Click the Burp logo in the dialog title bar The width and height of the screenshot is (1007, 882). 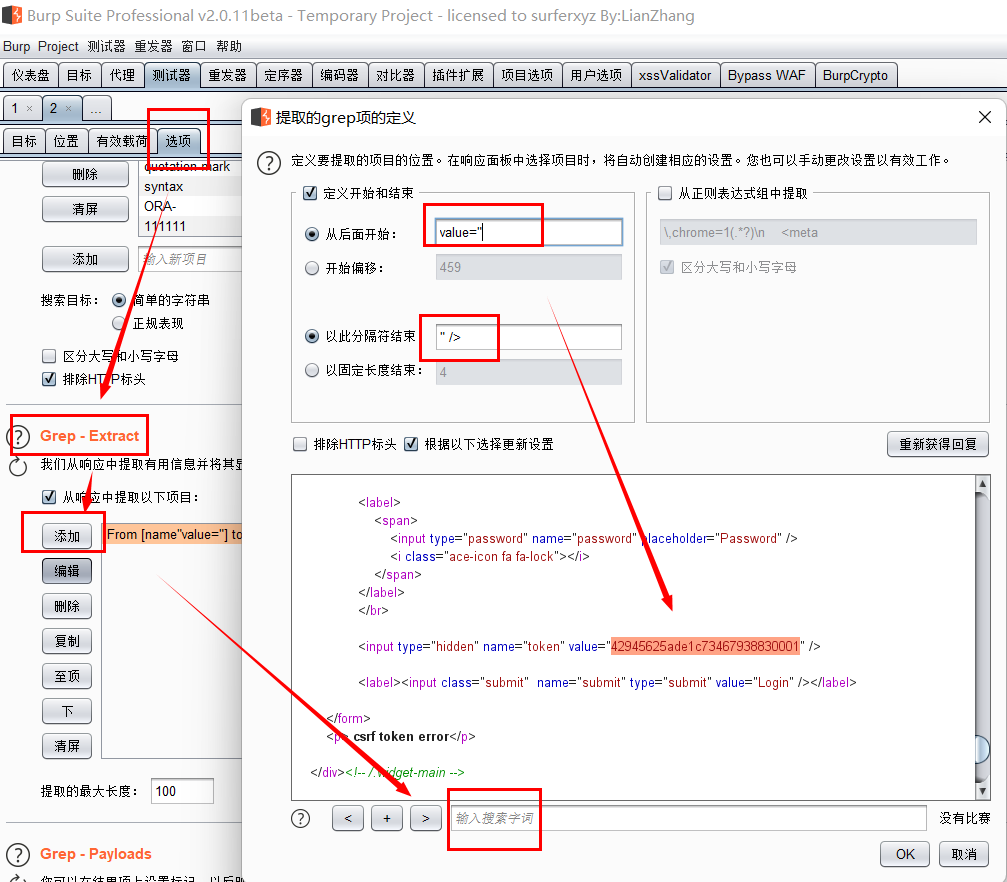[260, 117]
